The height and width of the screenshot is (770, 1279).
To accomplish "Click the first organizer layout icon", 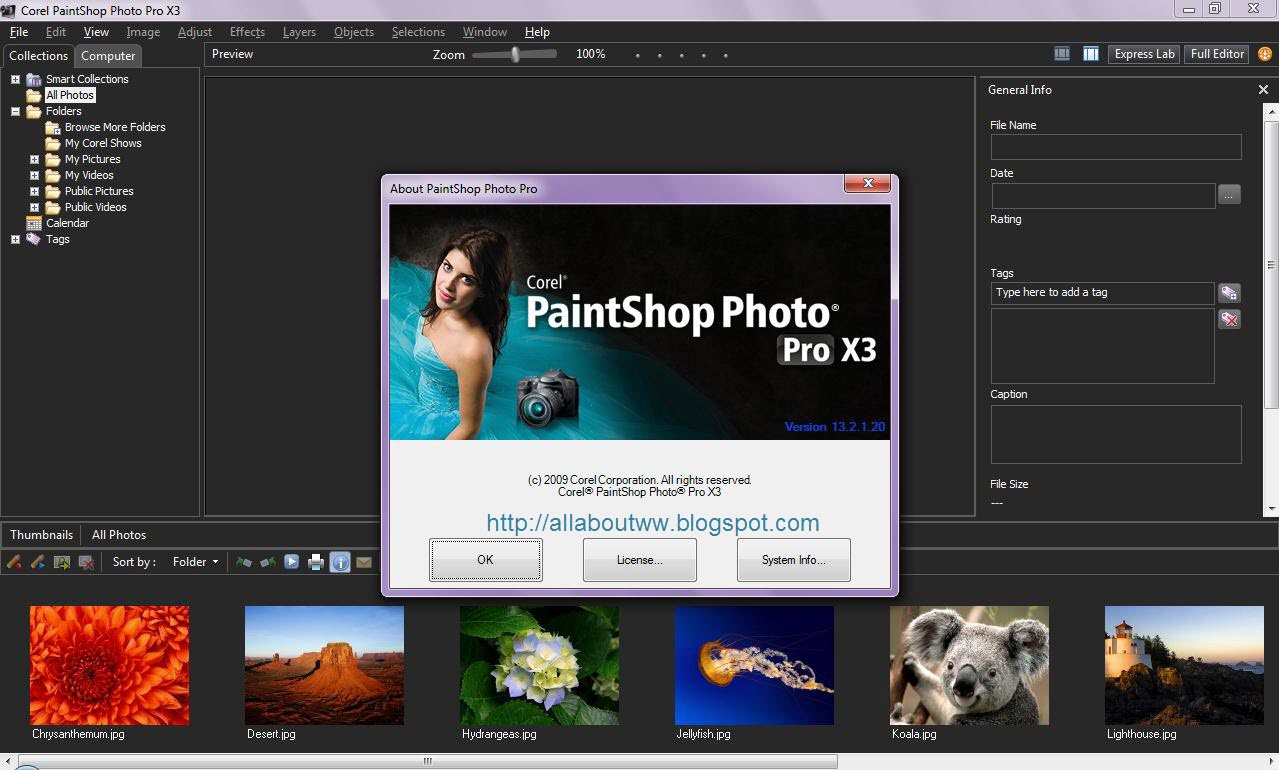I will click(x=1062, y=54).
